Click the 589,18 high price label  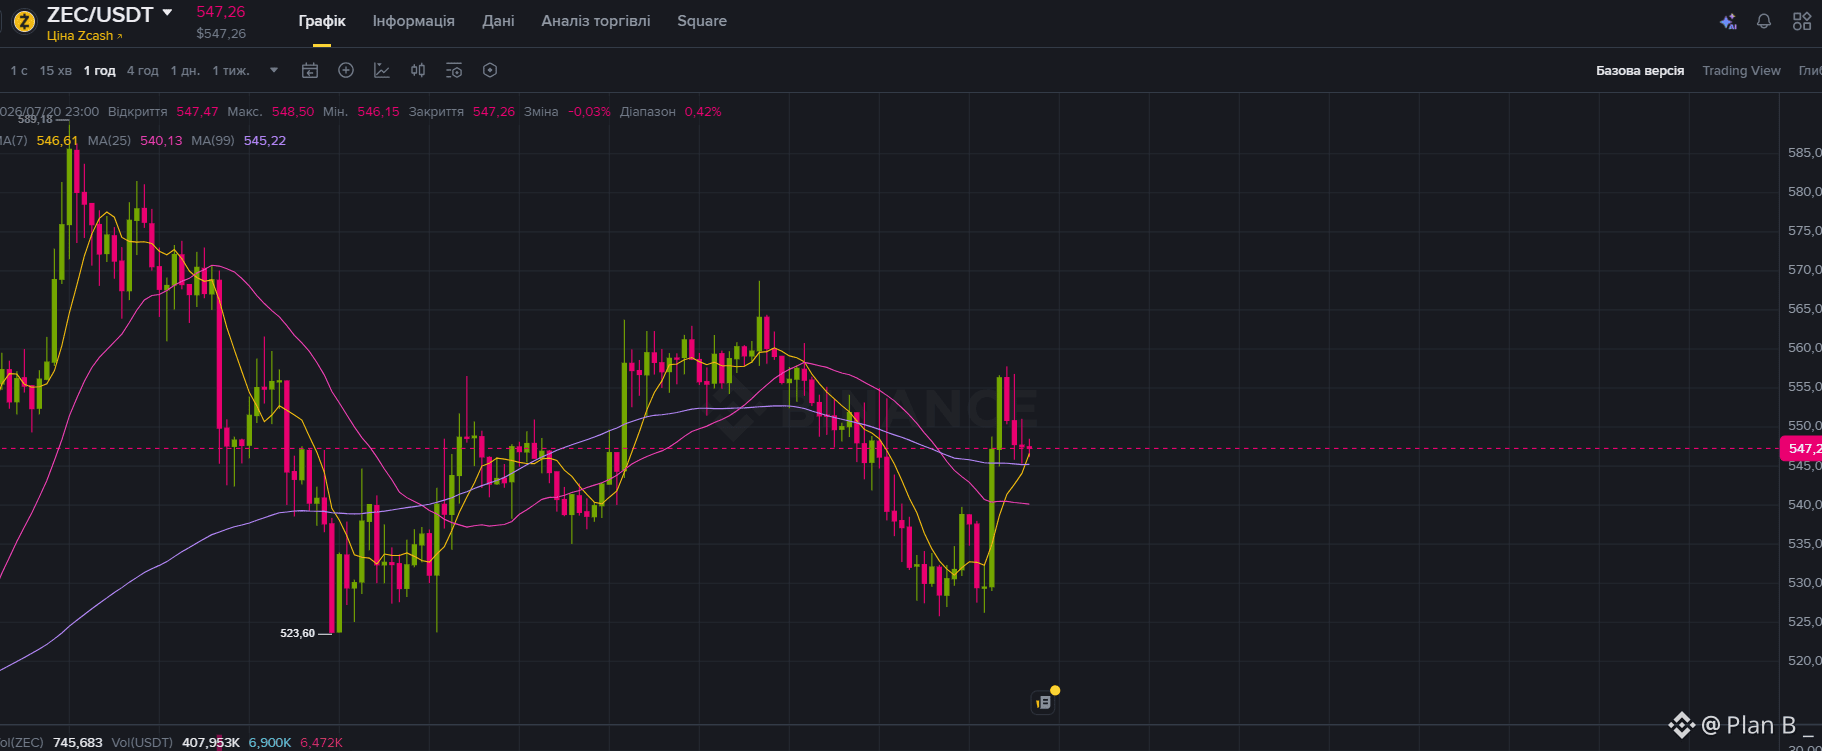click(35, 119)
